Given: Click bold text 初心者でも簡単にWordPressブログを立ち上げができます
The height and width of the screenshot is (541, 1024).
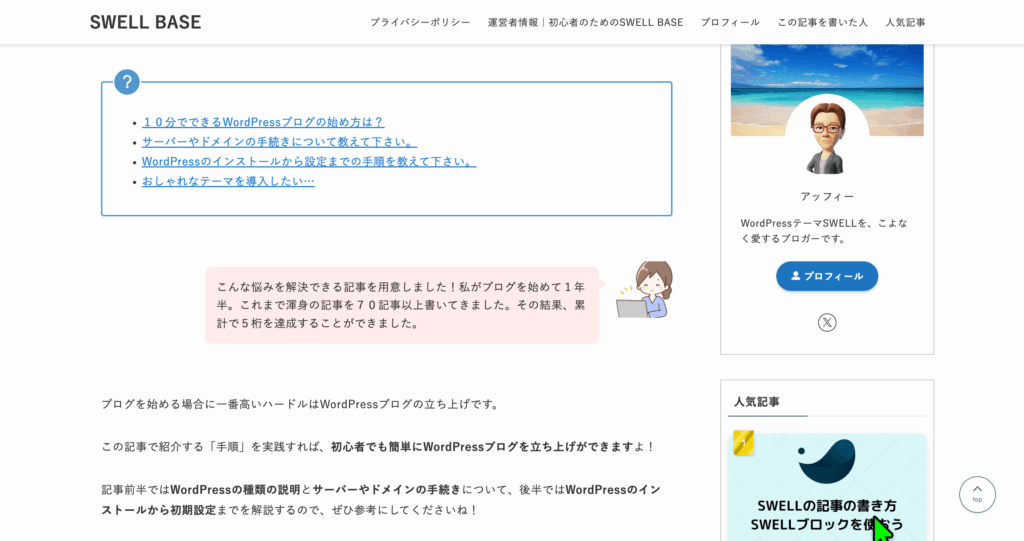Looking at the screenshot, I should pos(482,447).
